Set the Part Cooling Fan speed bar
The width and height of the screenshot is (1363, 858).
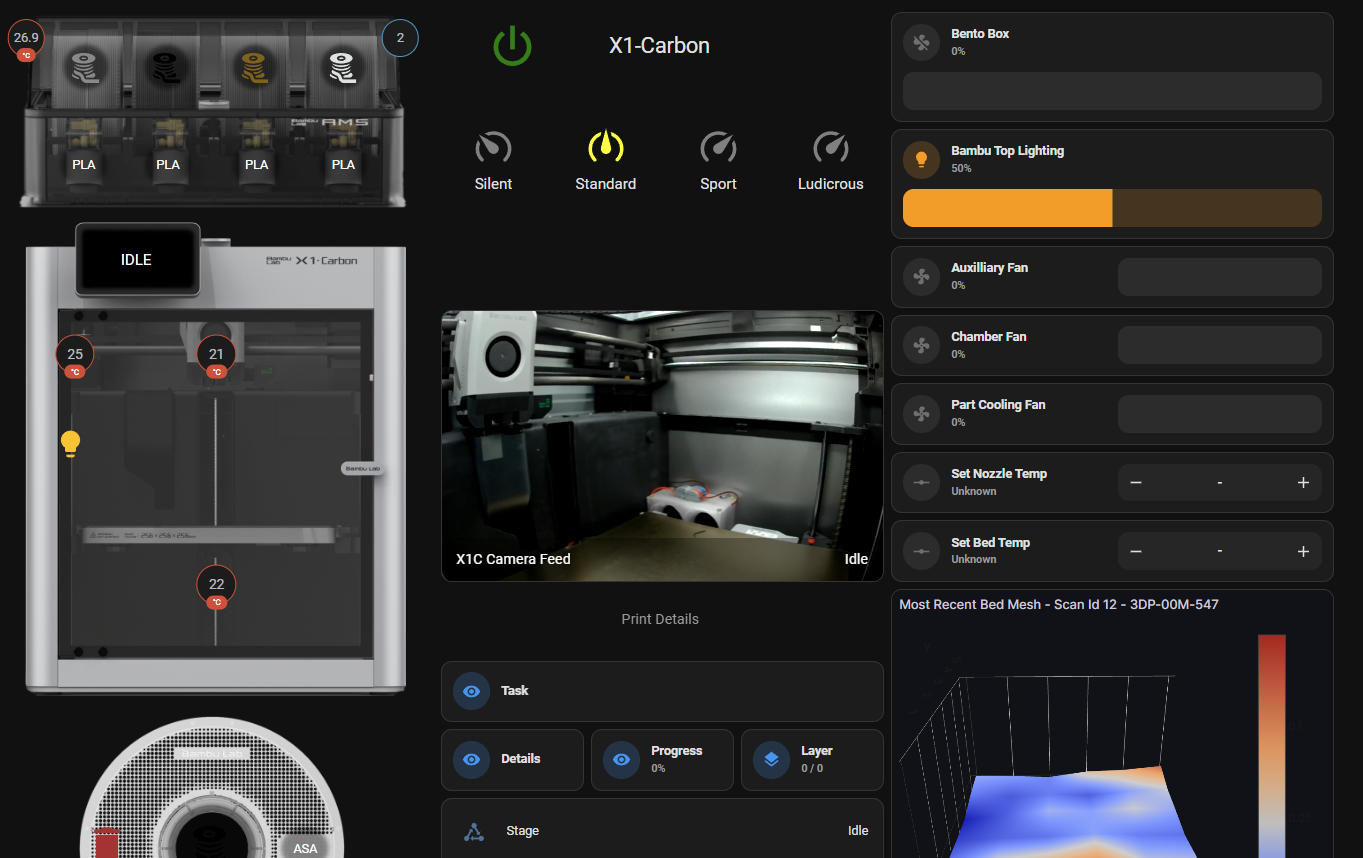1219,414
